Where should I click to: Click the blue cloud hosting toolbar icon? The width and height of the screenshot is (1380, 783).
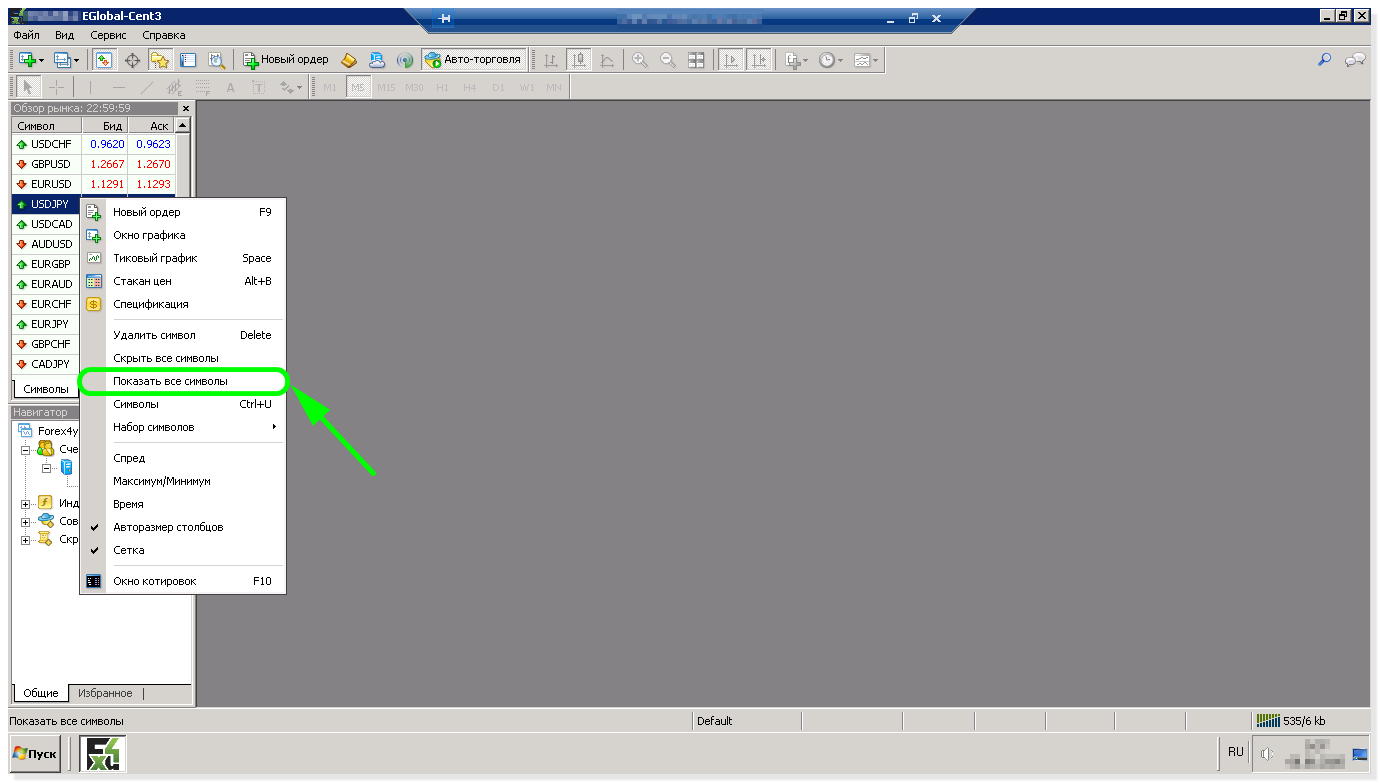(377, 60)
